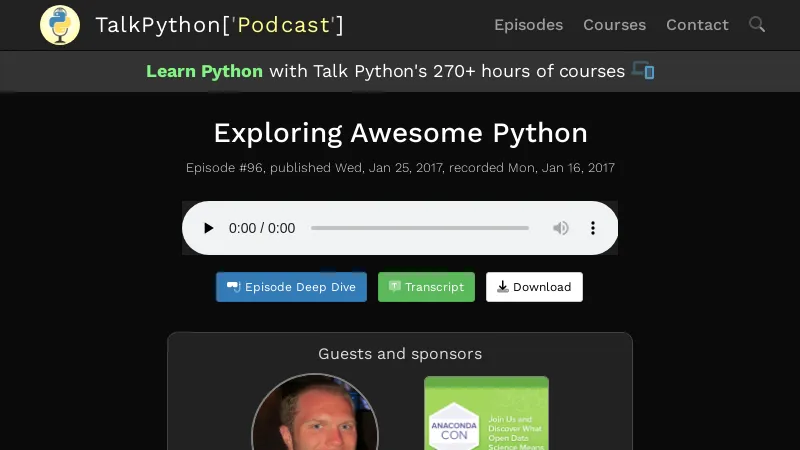This screenshot has height=450, width=800.
Task: Navigate to the Contact page
Action: pyautogui.click(x=697, y=25)
